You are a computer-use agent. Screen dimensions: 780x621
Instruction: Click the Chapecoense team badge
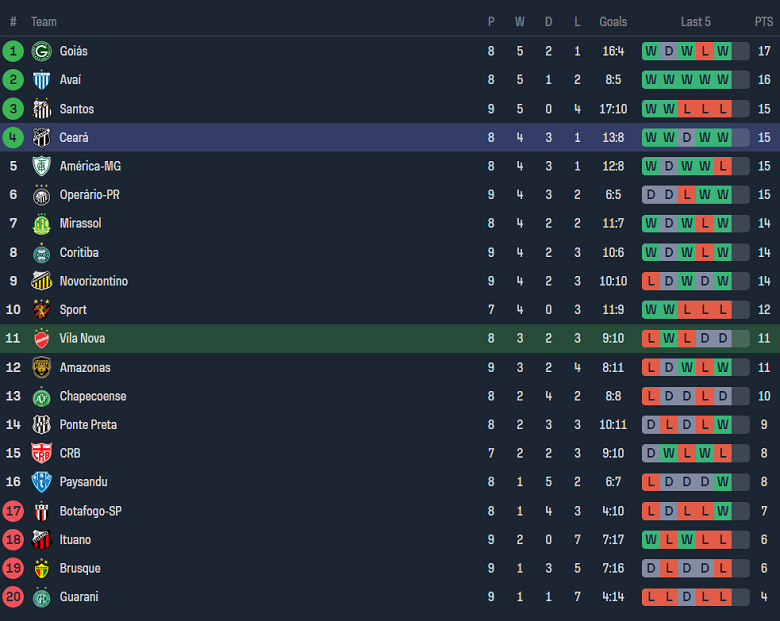pyautogui.click(x=41, y=397)
